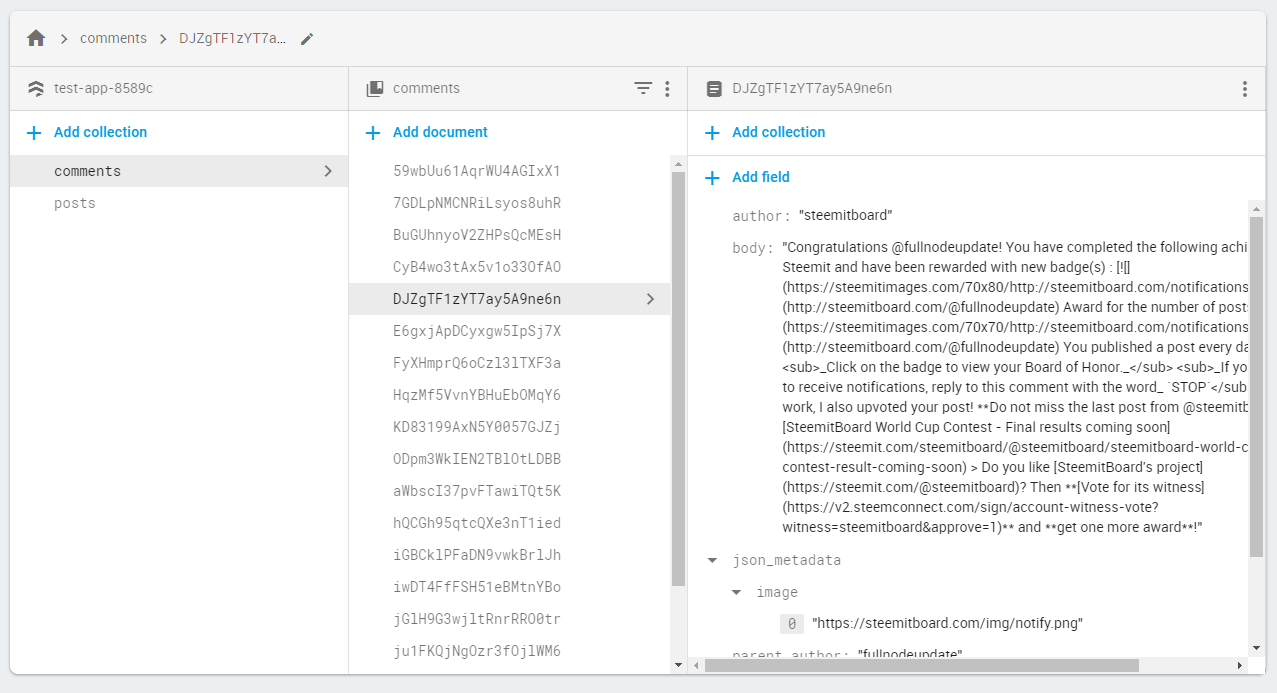Expand the comments collection chevron
The image size is (1277, 693).
coord(328,171)
